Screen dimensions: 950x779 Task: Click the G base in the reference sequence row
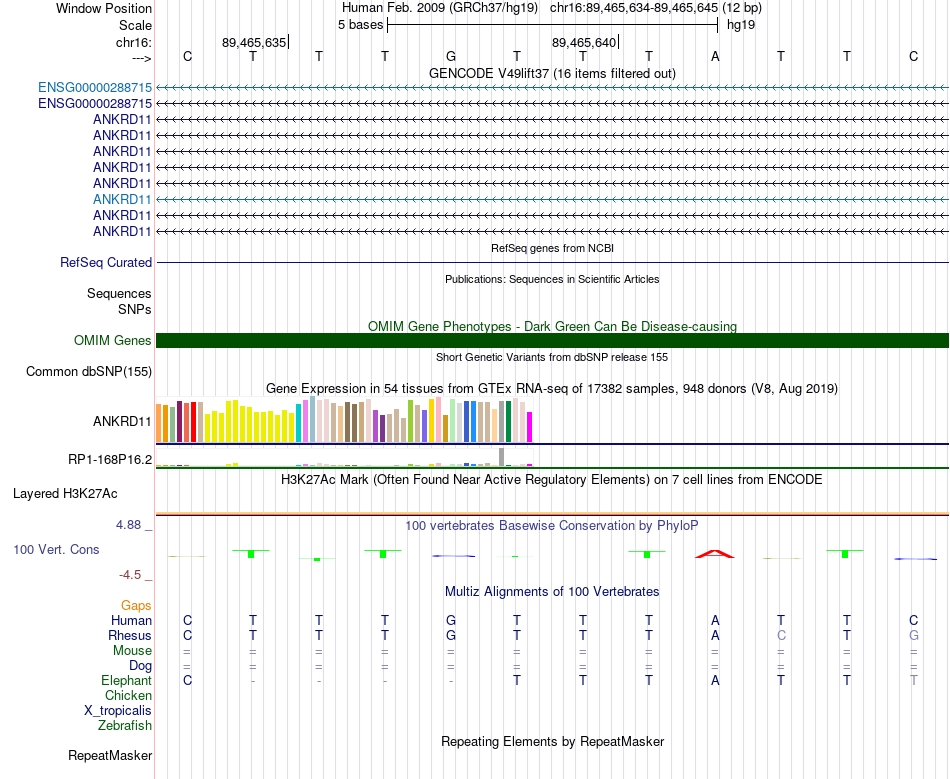(x=451, y=56)
